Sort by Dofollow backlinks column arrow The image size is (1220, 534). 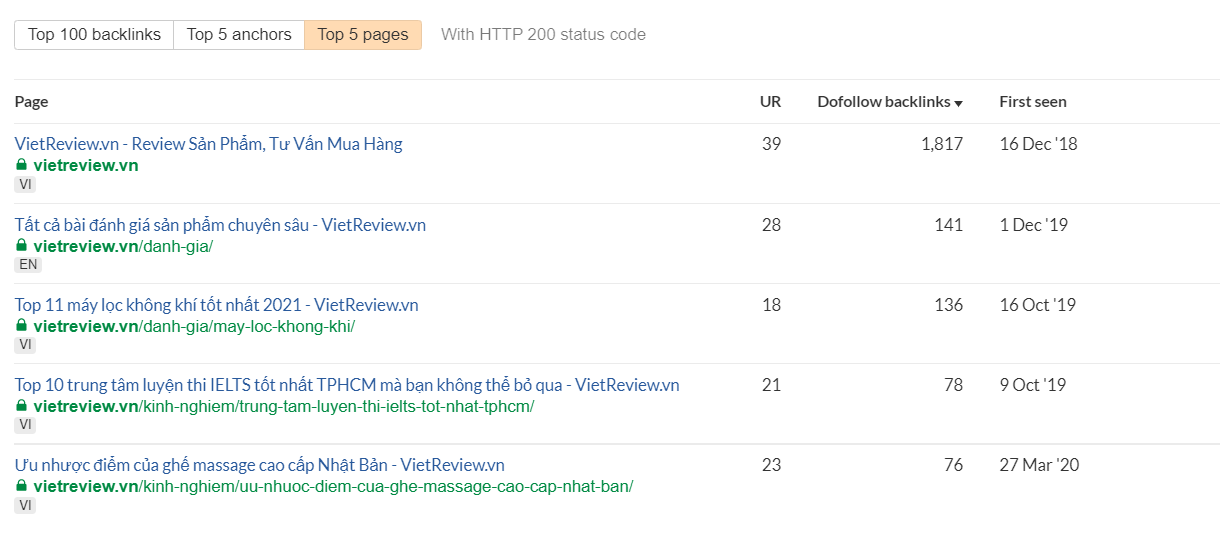tap(958, 103)
